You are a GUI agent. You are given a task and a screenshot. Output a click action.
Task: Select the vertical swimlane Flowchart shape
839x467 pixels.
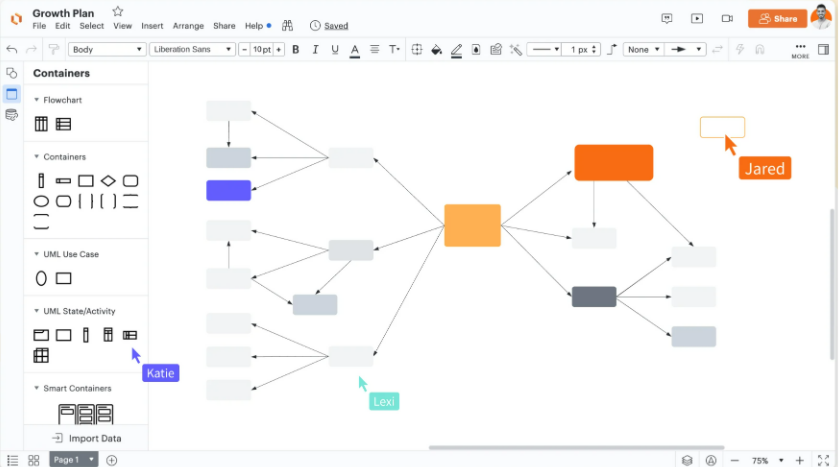(41, 124)
